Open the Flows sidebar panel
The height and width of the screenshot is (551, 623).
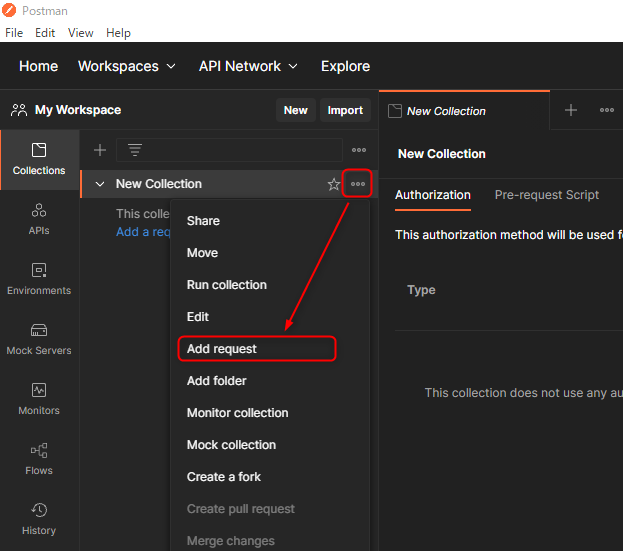click(39, 460)
